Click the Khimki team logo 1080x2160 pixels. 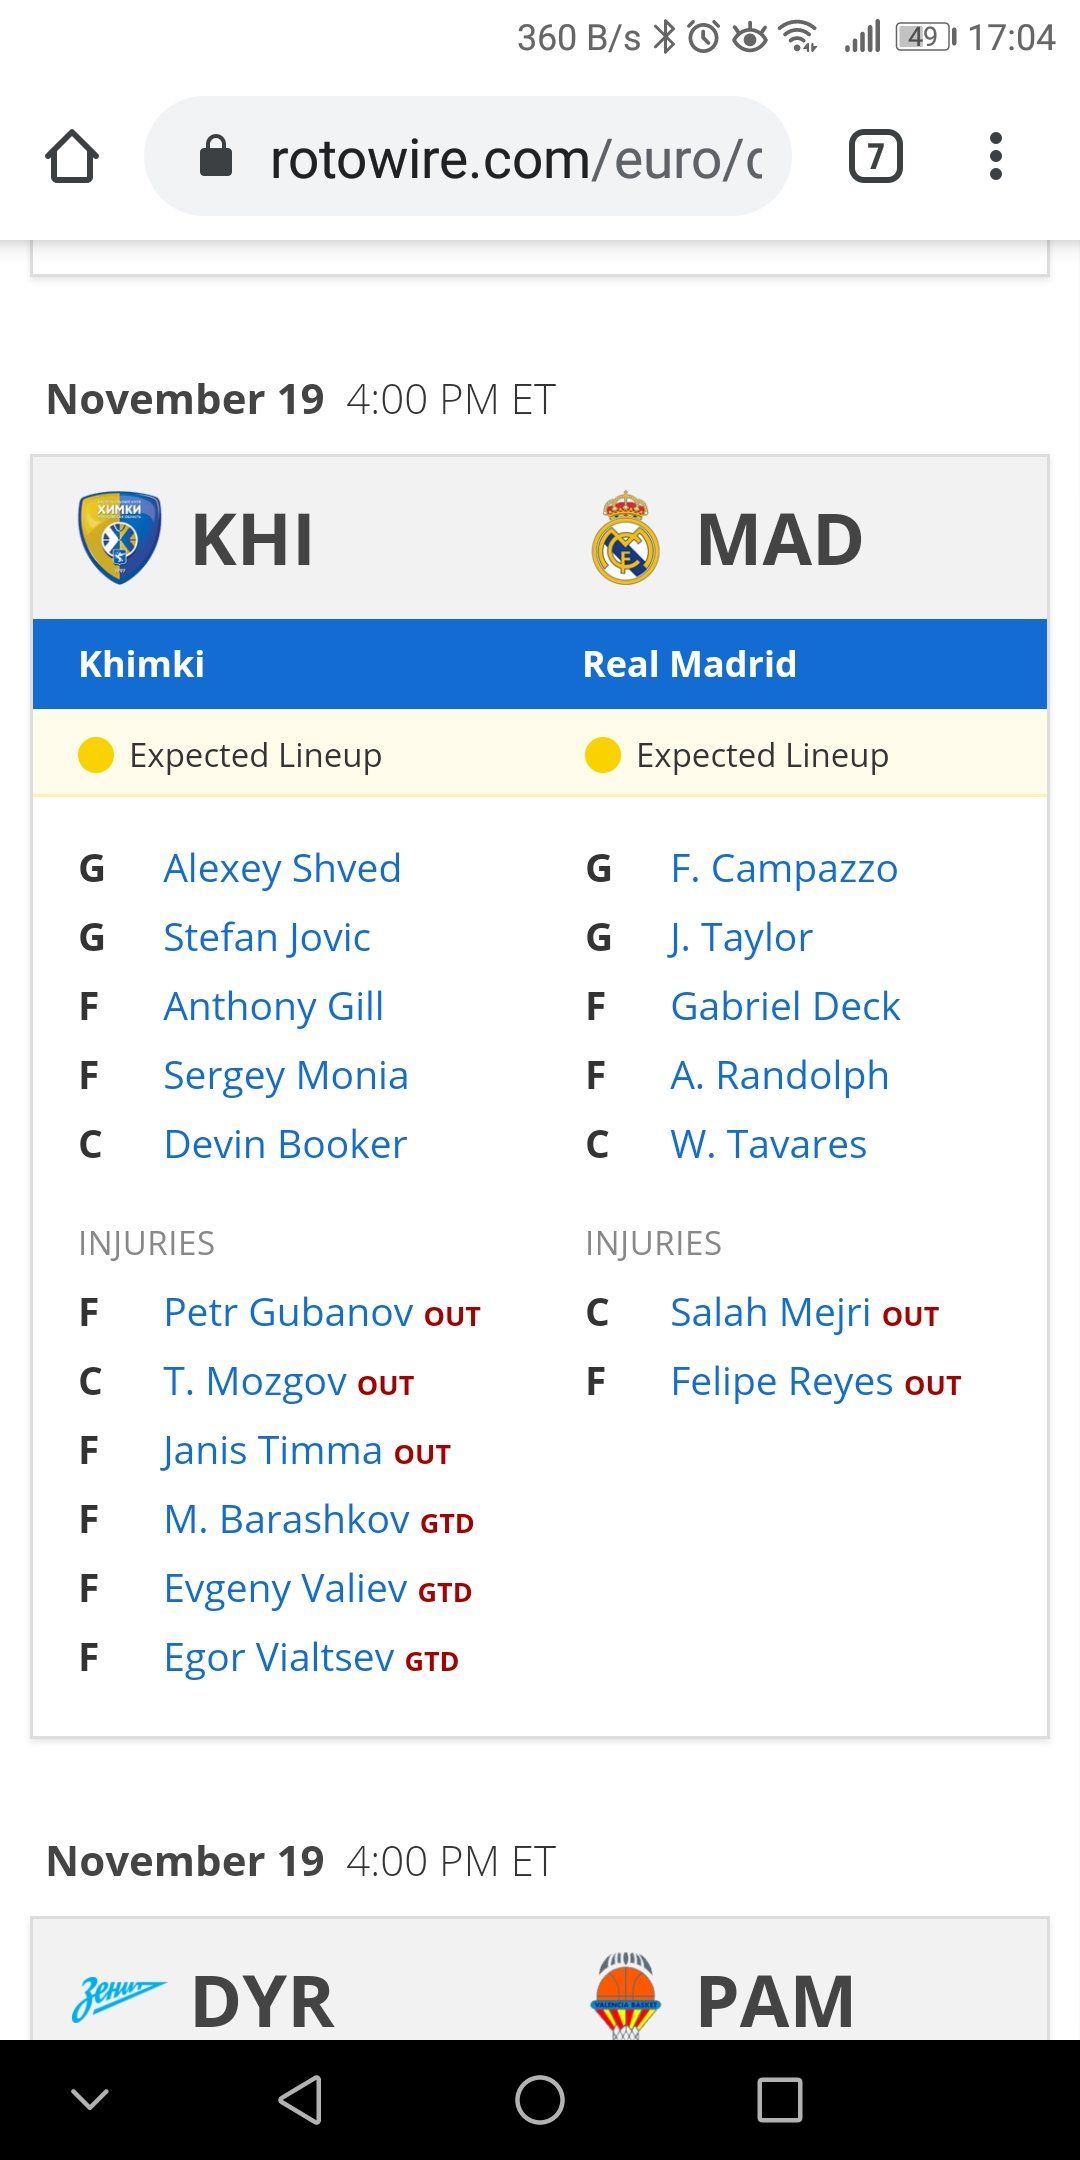pos(120,538)
